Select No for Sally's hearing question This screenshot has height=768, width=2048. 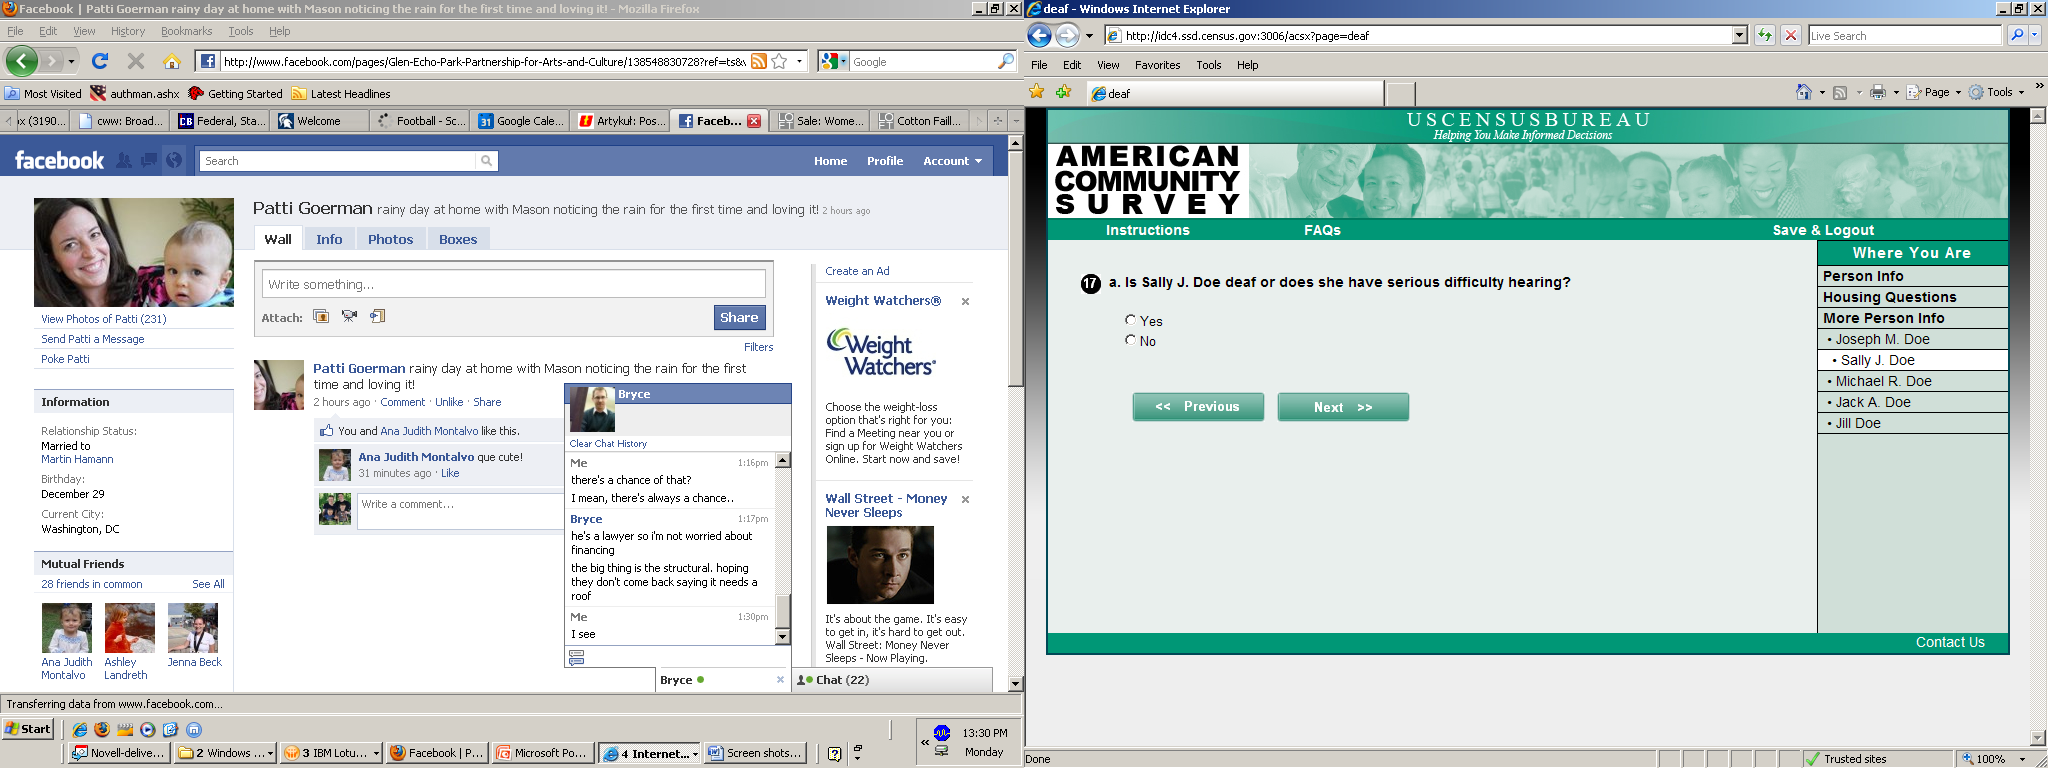(x=1130, y=340)
